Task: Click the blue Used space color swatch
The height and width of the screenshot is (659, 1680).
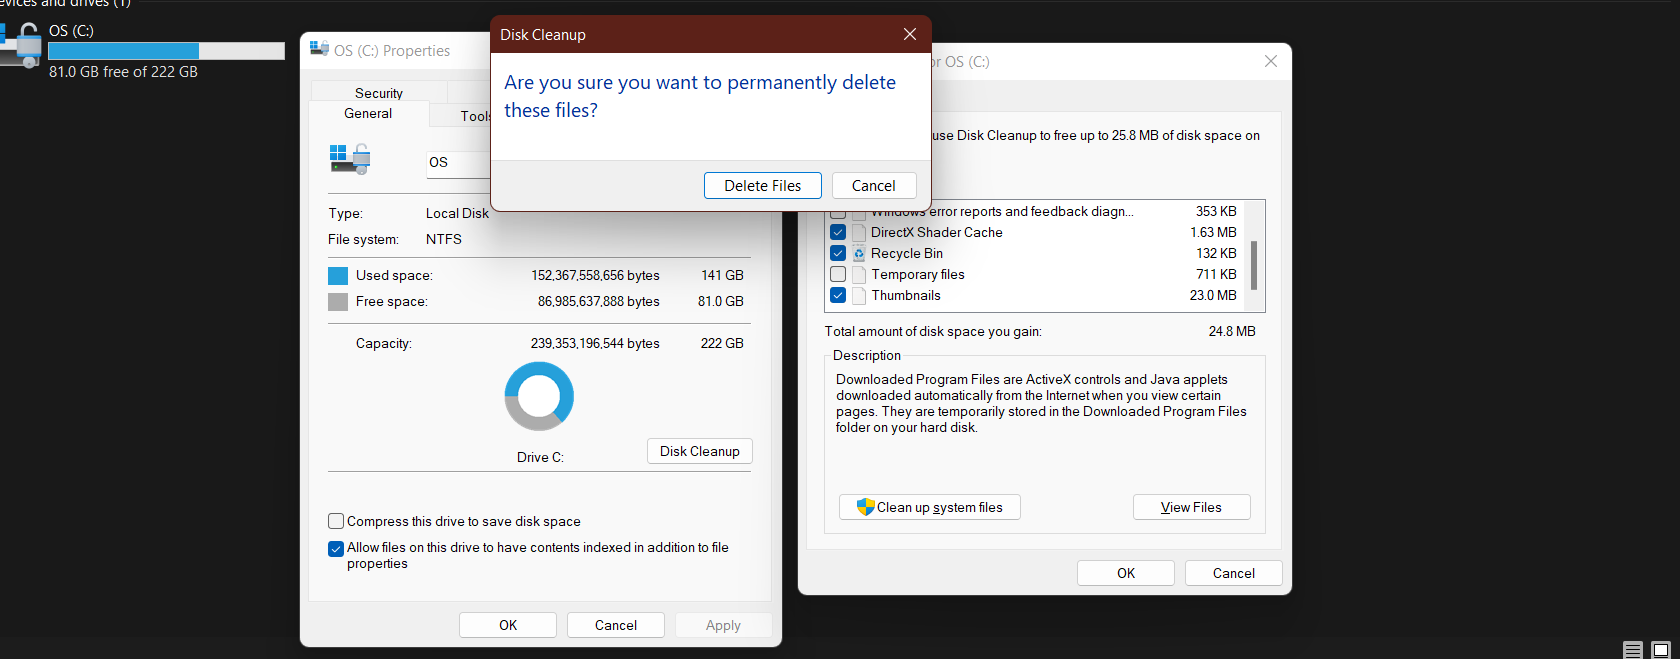Action: 338,276
